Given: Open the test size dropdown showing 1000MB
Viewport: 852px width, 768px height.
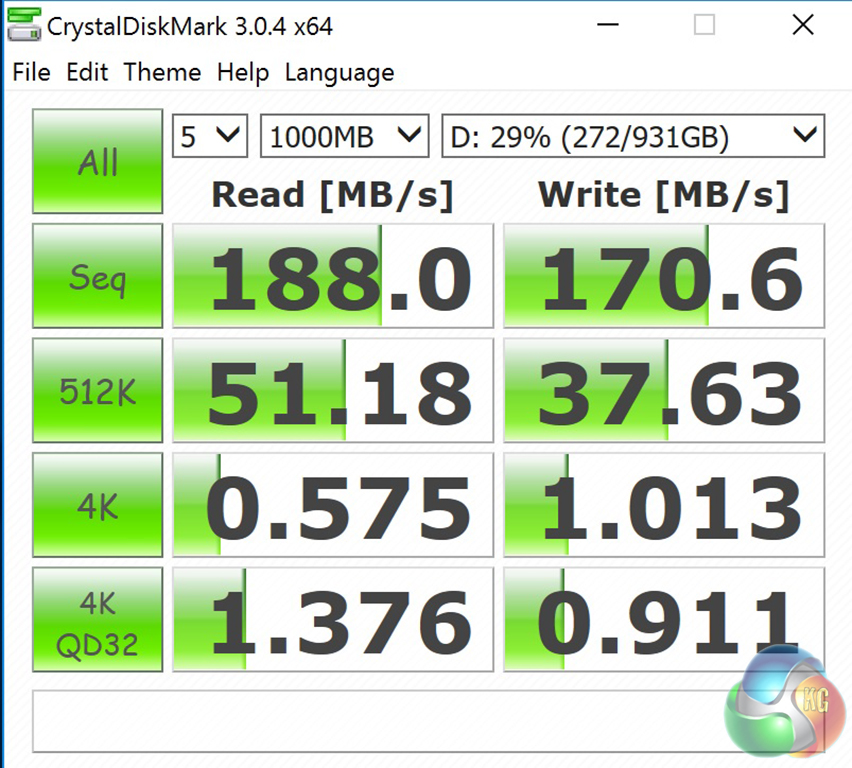Looking at the screenshot, I should (344, 136).
